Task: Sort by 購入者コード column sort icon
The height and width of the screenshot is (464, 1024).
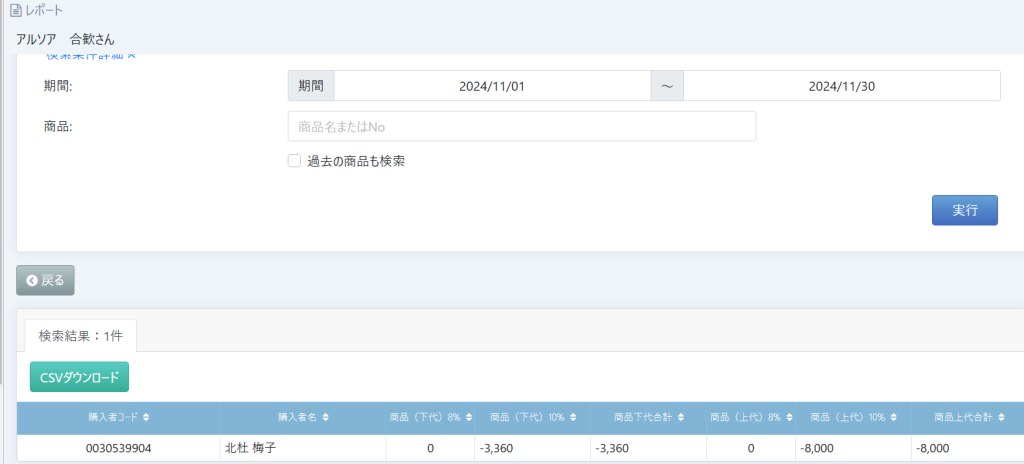Action: pyautogui.click(x=147, y=417)
